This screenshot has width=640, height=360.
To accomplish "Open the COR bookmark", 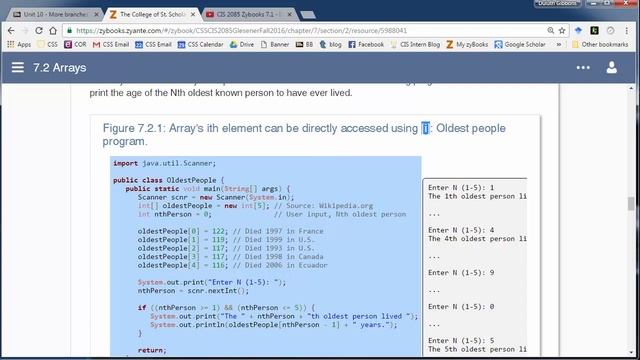I will (75, 44).
